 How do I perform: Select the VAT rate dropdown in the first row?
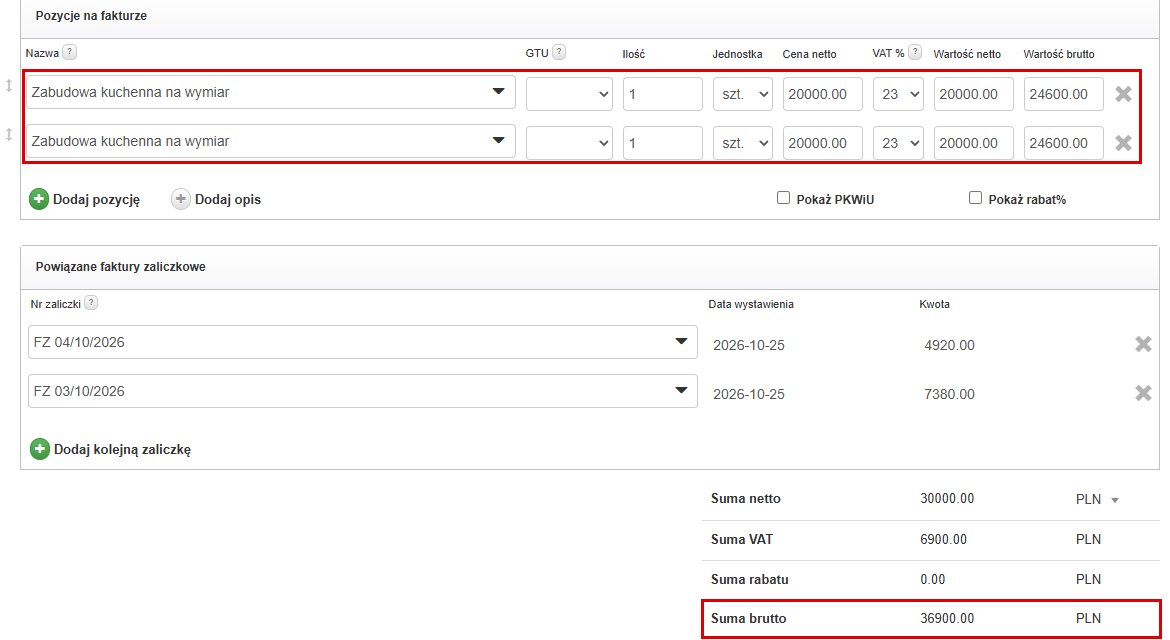point(898,94)
